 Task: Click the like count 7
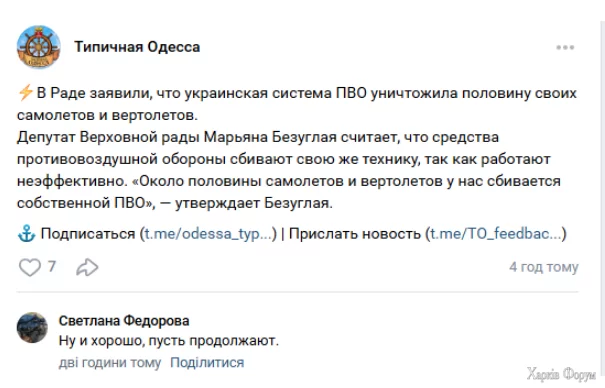[52, 267]
